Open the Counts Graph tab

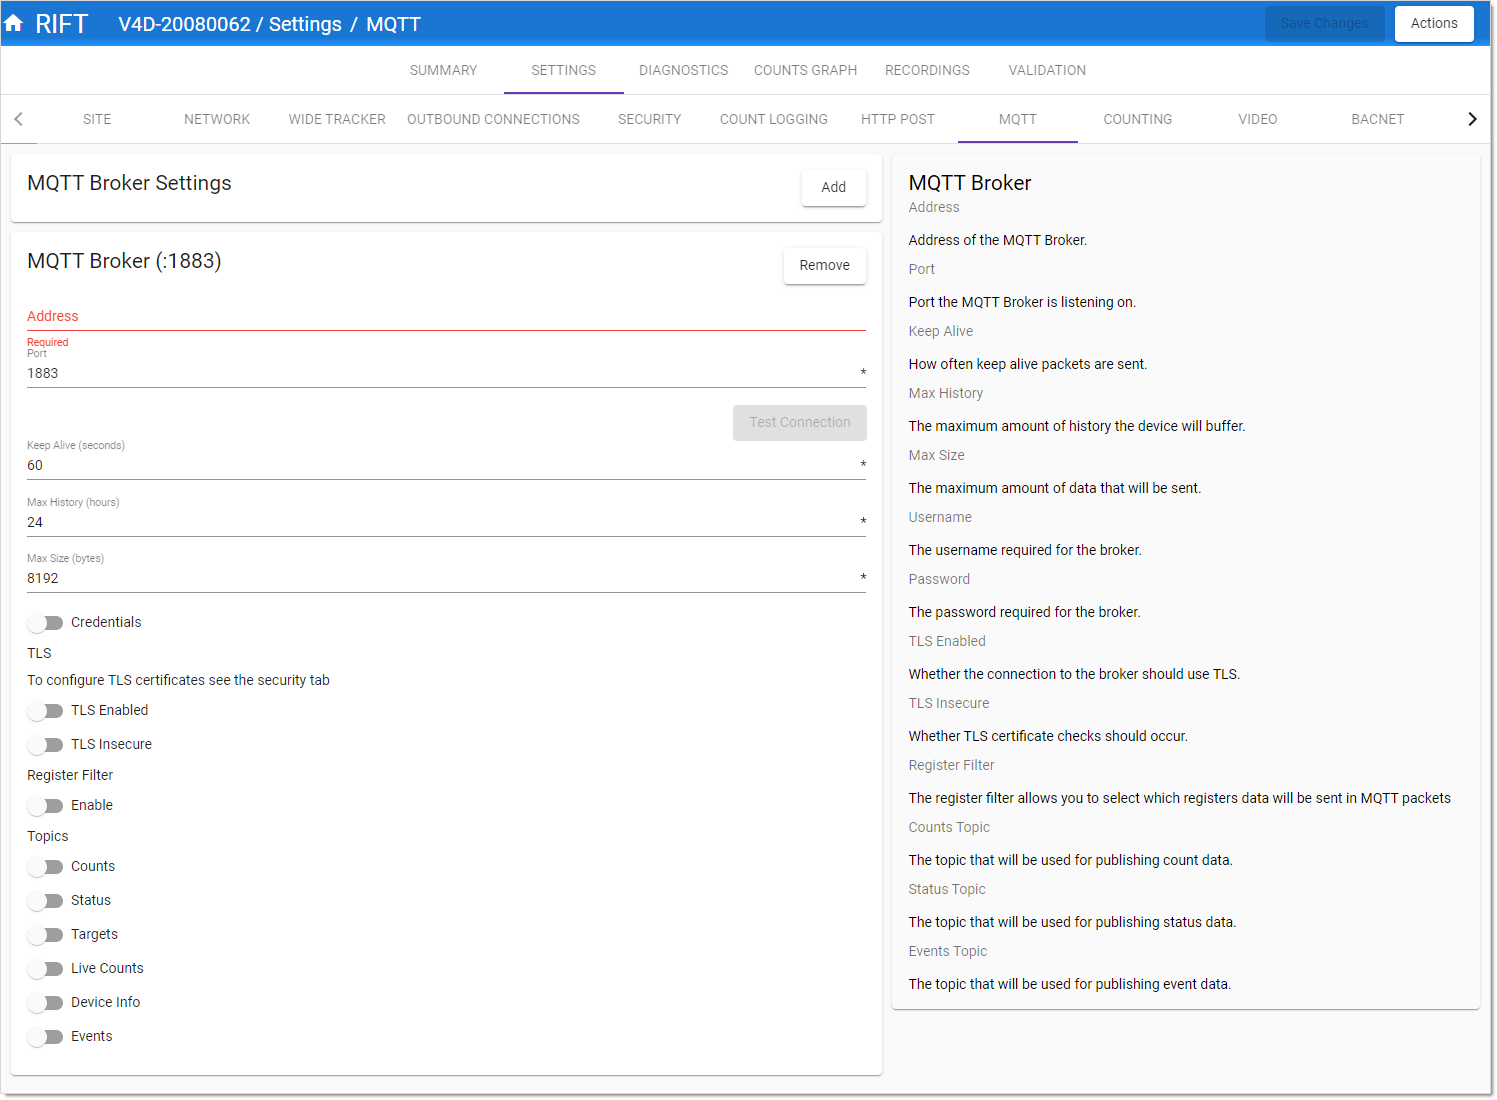click(805, 70)
